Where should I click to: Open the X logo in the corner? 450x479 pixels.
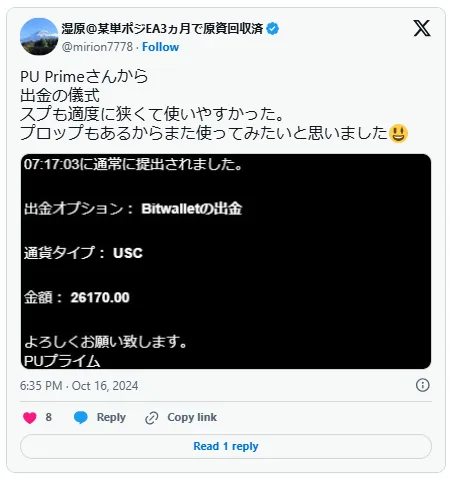click(422, 28)
